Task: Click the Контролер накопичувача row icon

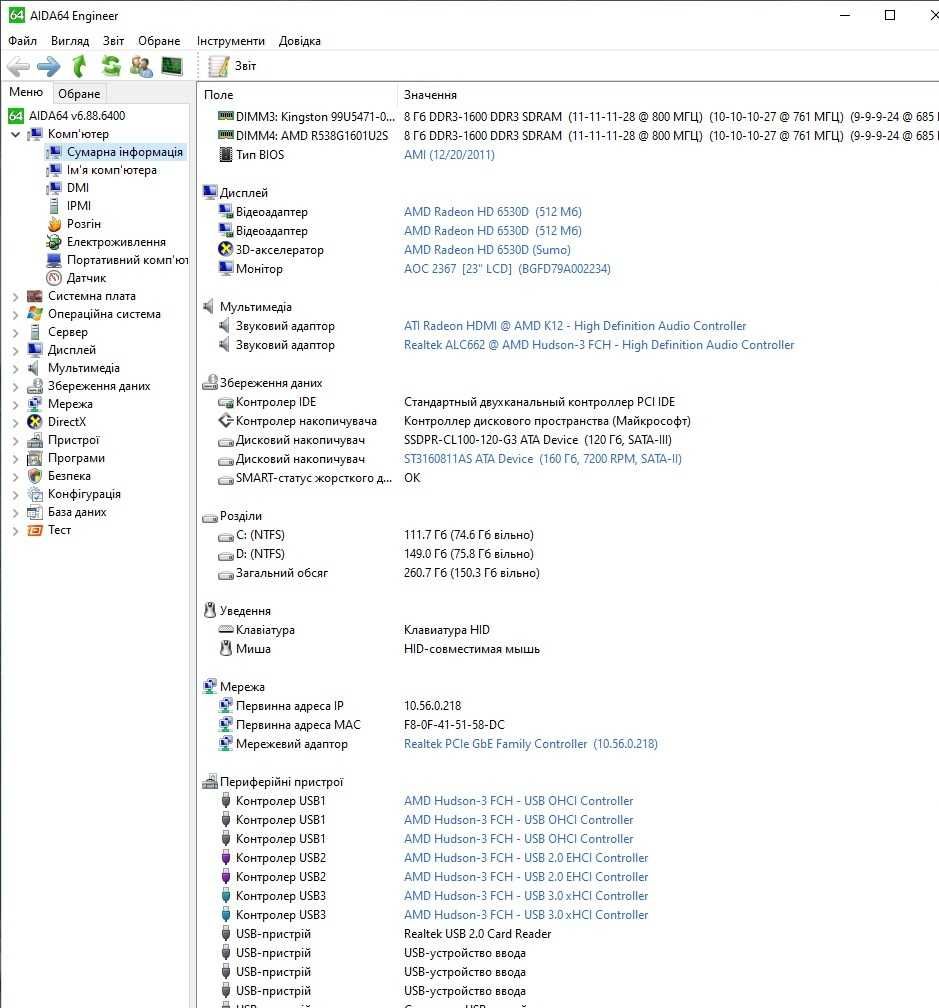Action: tap(226, 420)
